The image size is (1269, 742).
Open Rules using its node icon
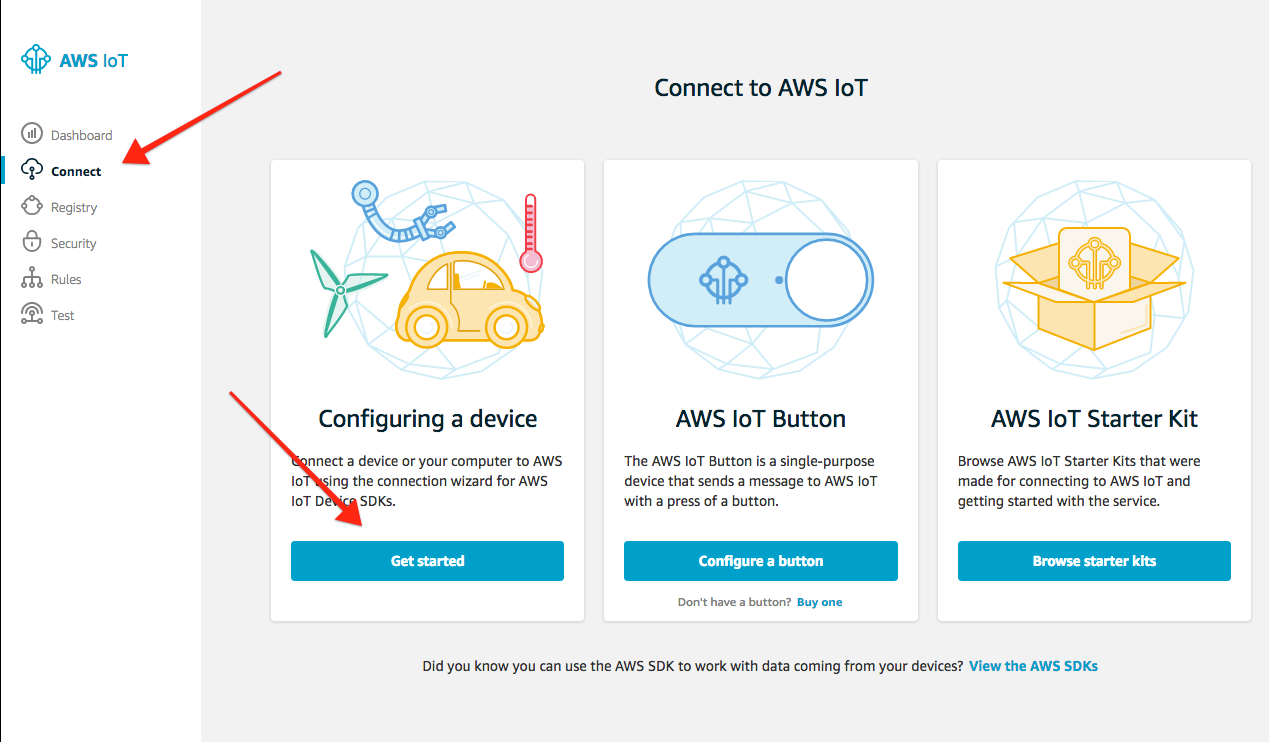[x=31, y=278]
